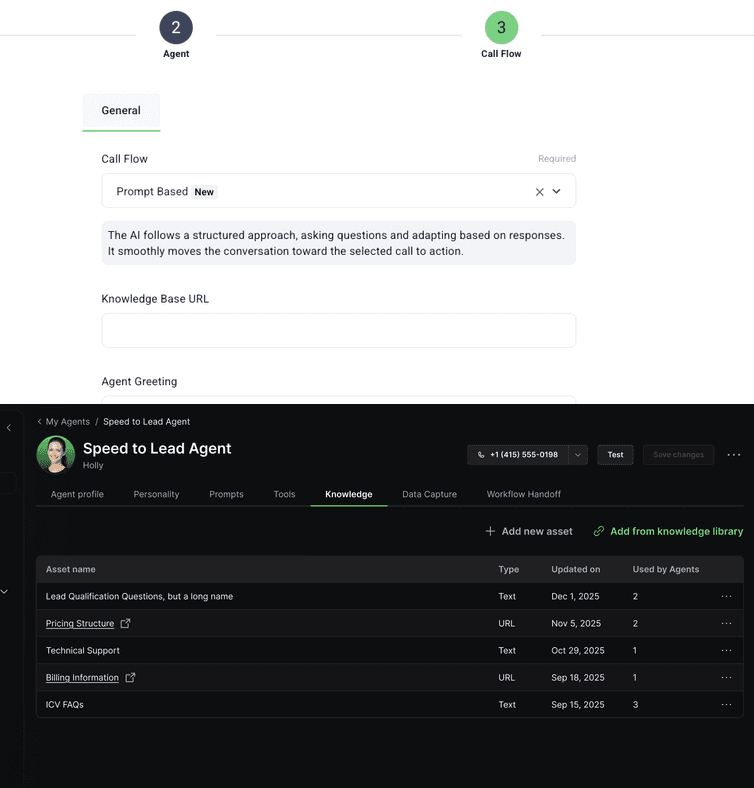Click Holly's agent avatar picture
754x788 pixels.
point(56,454)
